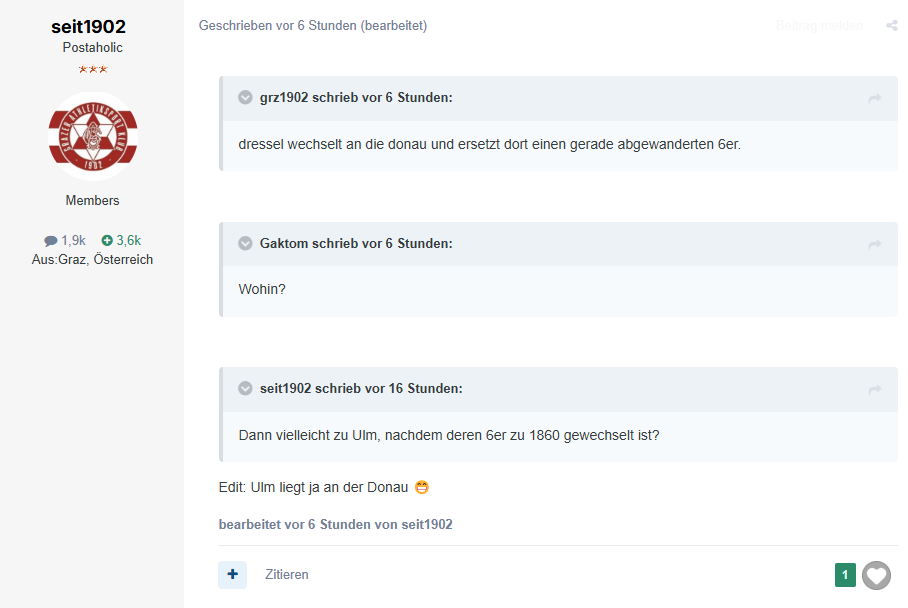The width and height of the screenshot is (908, 608).
Task: Click the grinning emoji in the post
Action: (x=422, y=488)
